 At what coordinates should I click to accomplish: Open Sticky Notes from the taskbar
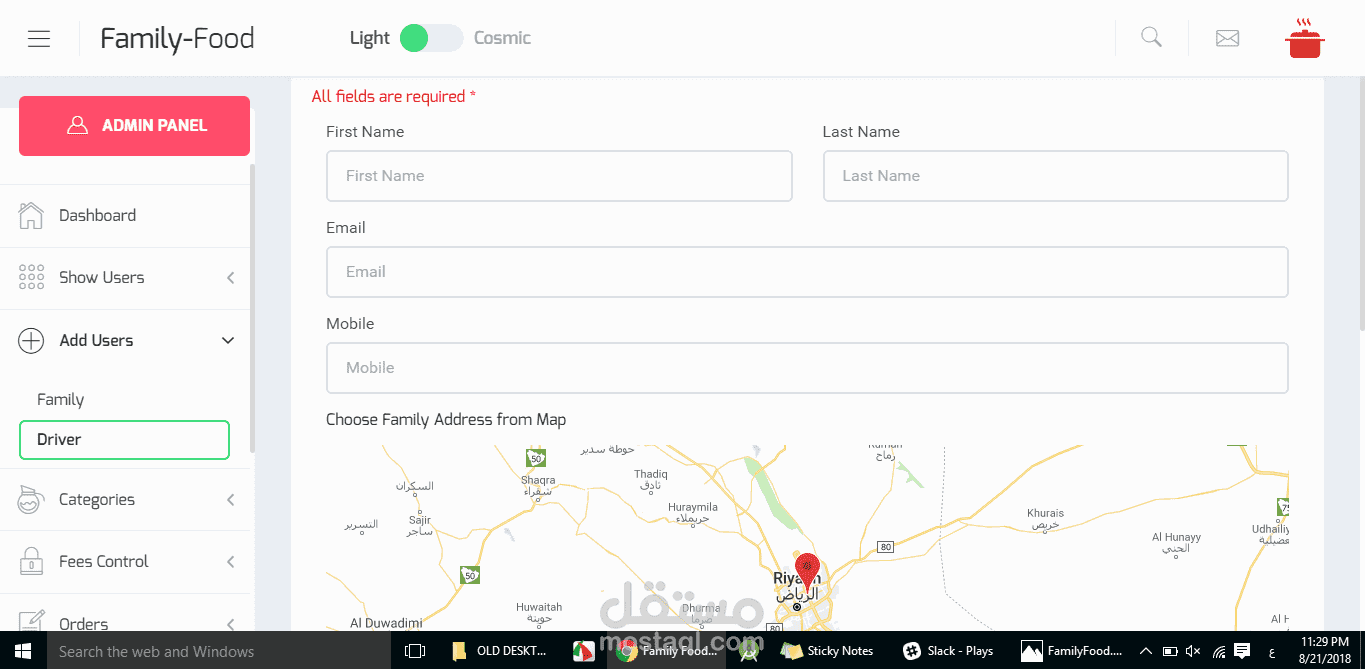tap(829, 651)
